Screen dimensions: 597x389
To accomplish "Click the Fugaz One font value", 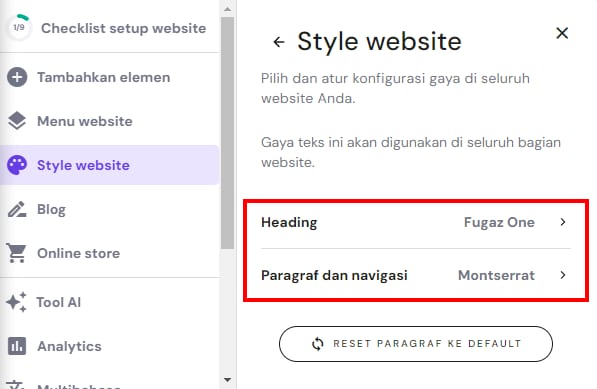I will (x=499, y=222).
